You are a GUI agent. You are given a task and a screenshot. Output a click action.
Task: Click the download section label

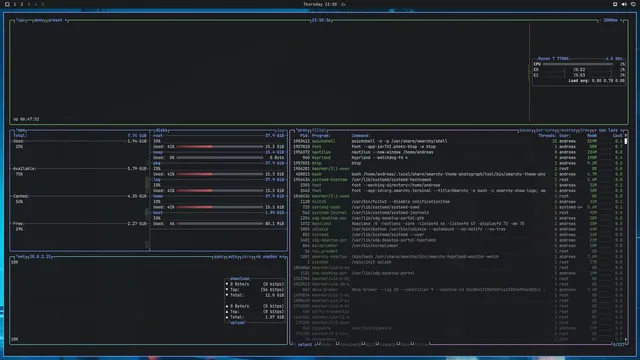[x=240, y=279]
